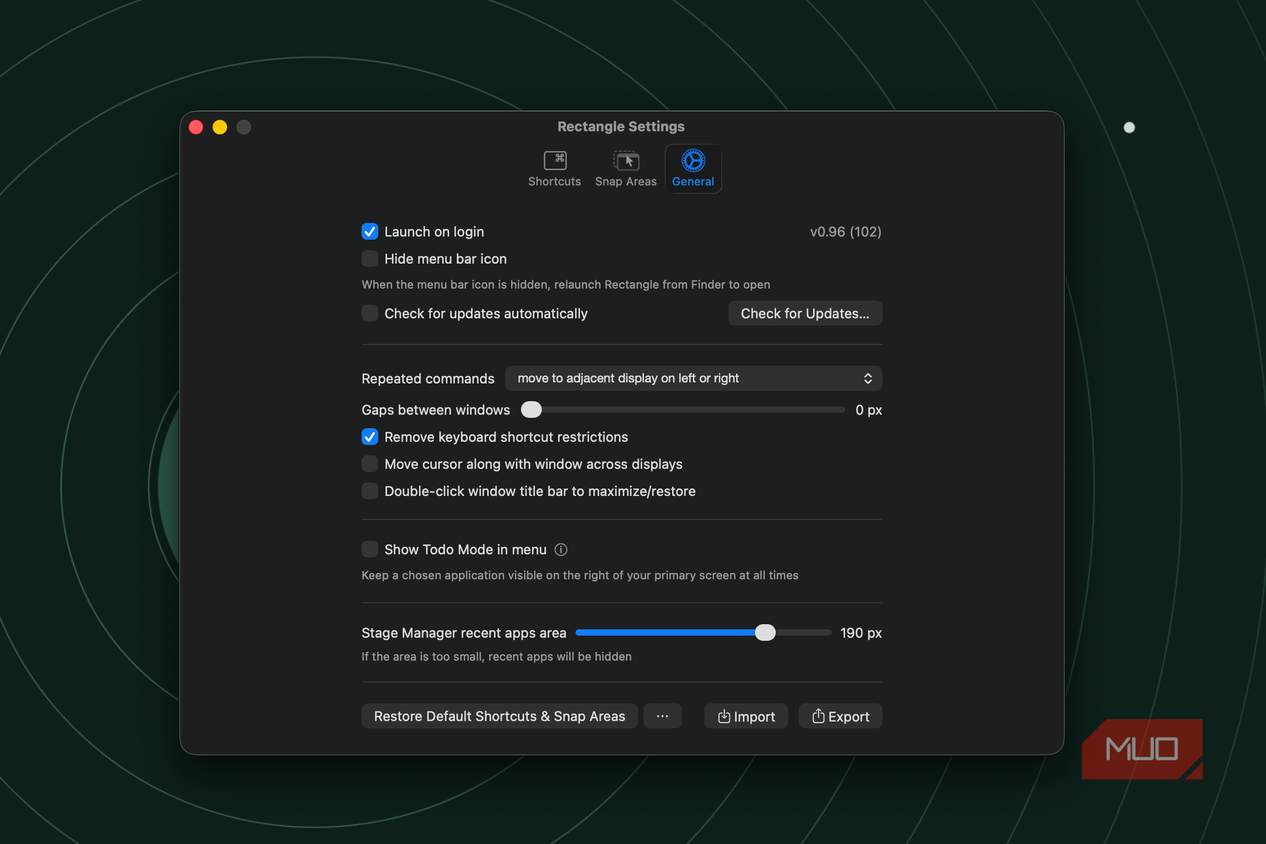The width and height of the screenshot is (1266, 844).
Task: Enable Double-click title bar to maximize/restore
Action: click(x=370, y=491)
